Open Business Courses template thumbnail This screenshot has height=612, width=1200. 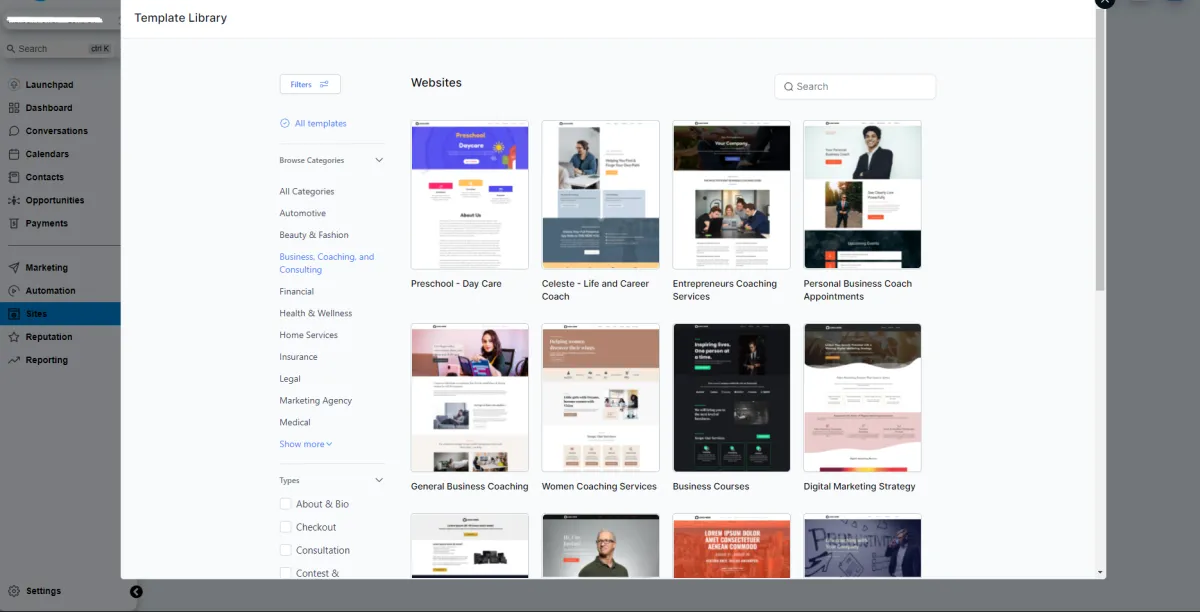tap(732, 397)
